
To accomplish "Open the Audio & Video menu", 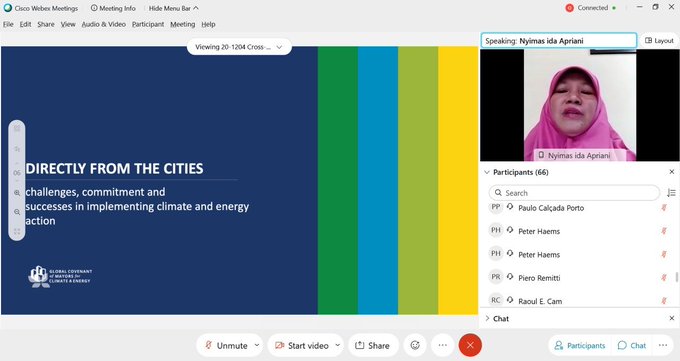I will pyautogui.click(x=104, y=24).
